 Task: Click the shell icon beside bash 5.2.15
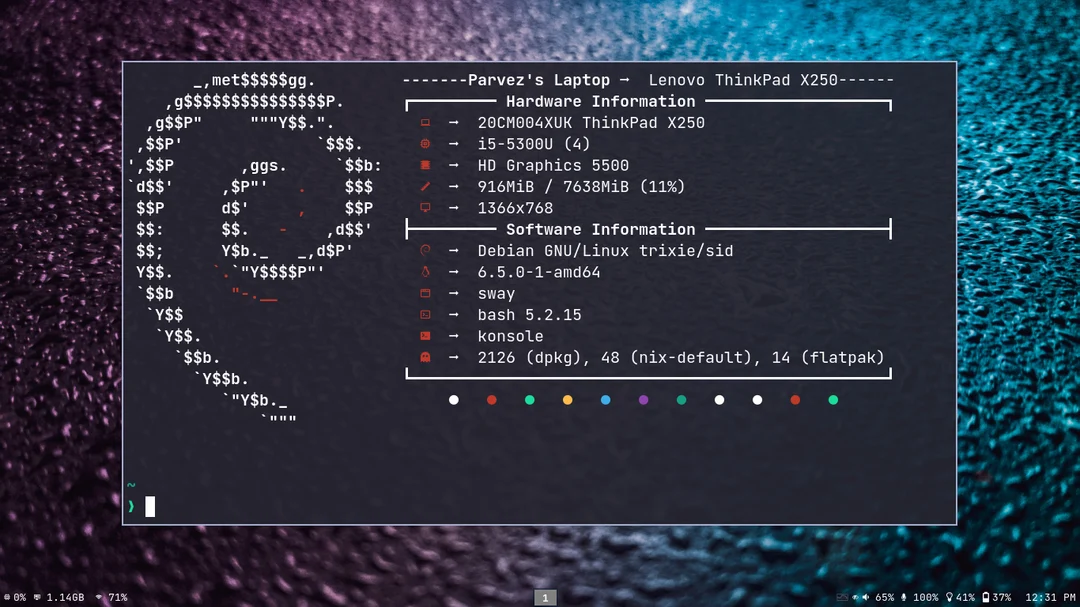[x=425, y=314]
